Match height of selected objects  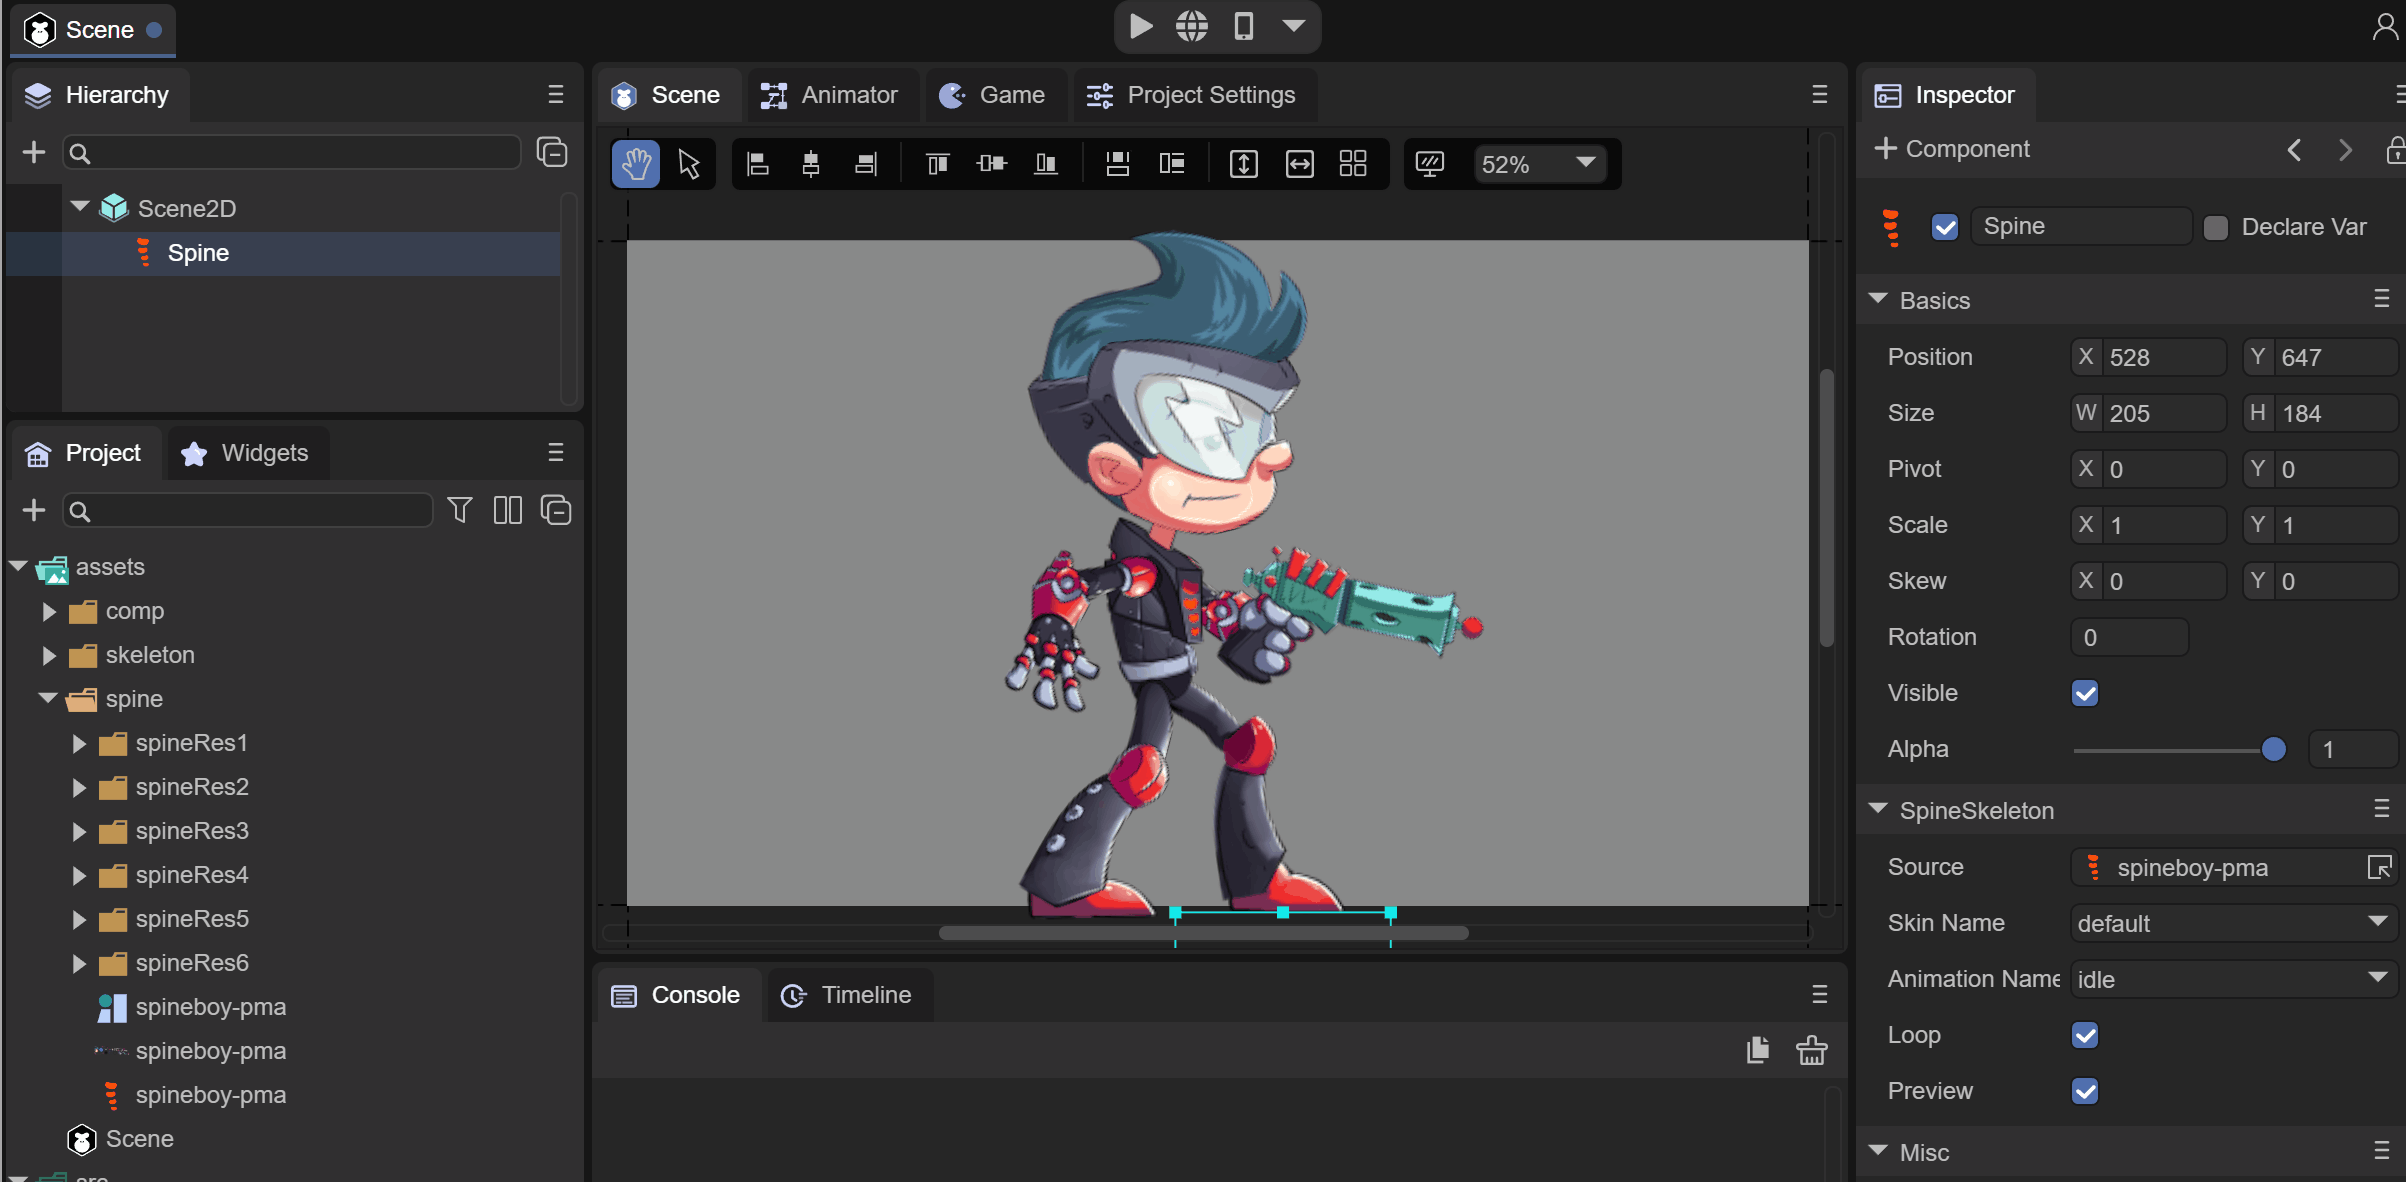tap(1244, 164)
